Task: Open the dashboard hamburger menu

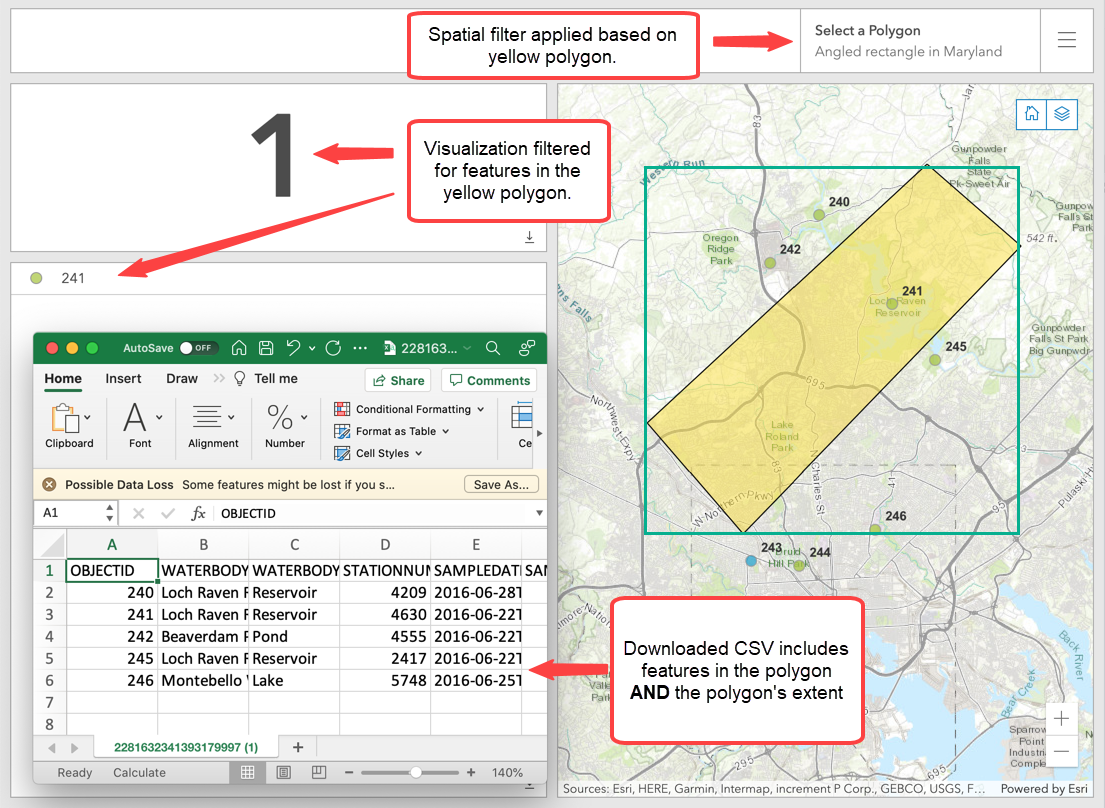Action: (1066, 40)
